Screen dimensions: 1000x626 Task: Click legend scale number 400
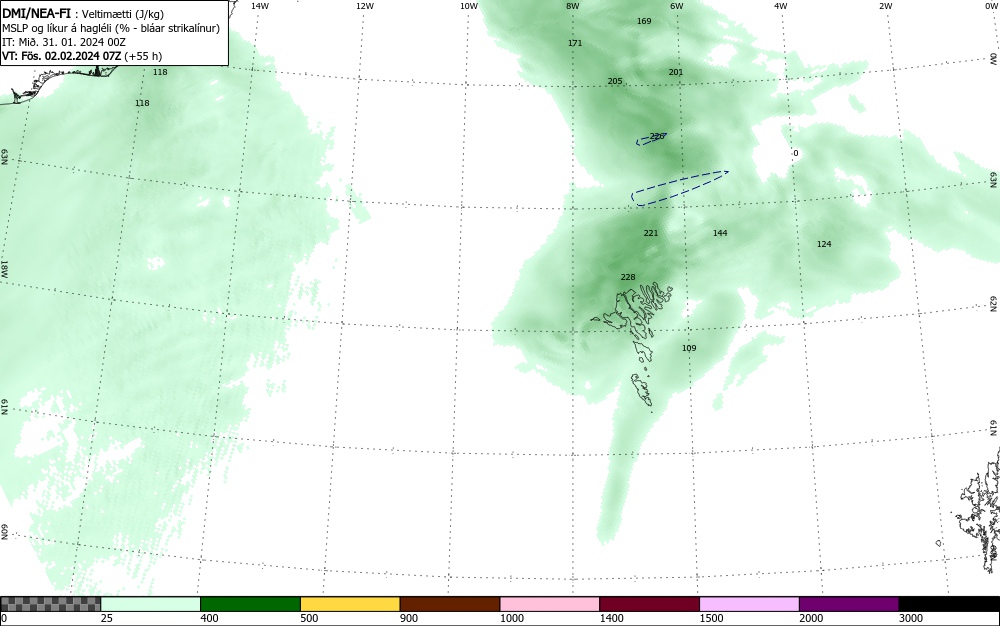[209, 618]
